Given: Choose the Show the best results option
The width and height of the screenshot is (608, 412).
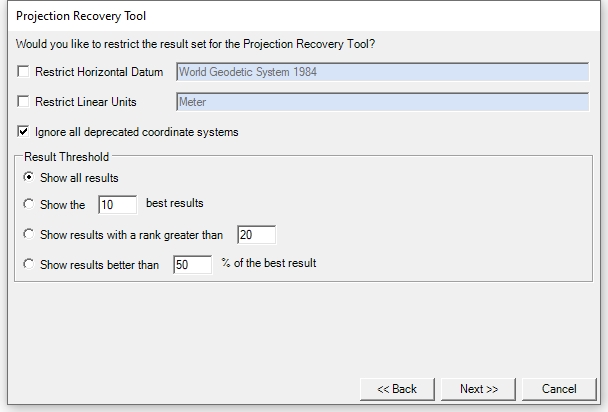Looking at the screenshot, I should click(28, 204).
